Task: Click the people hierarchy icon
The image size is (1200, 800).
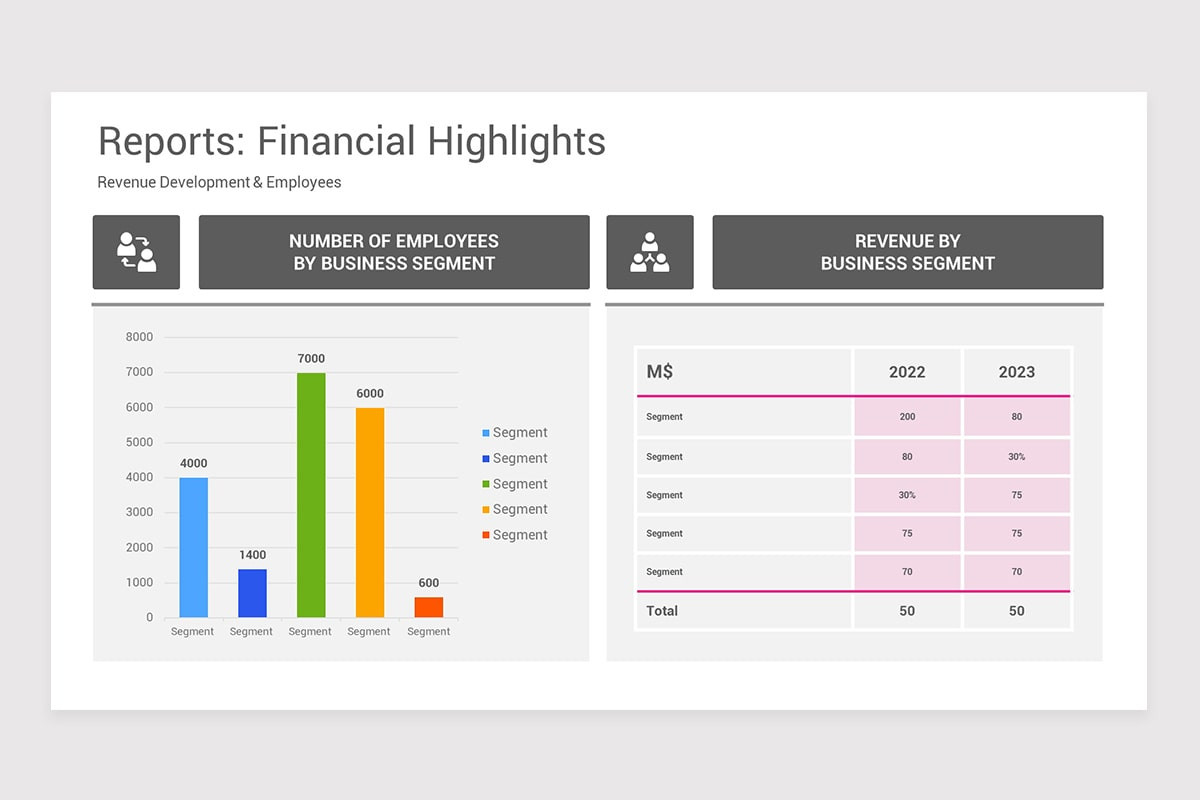Action: coord(650,252)
